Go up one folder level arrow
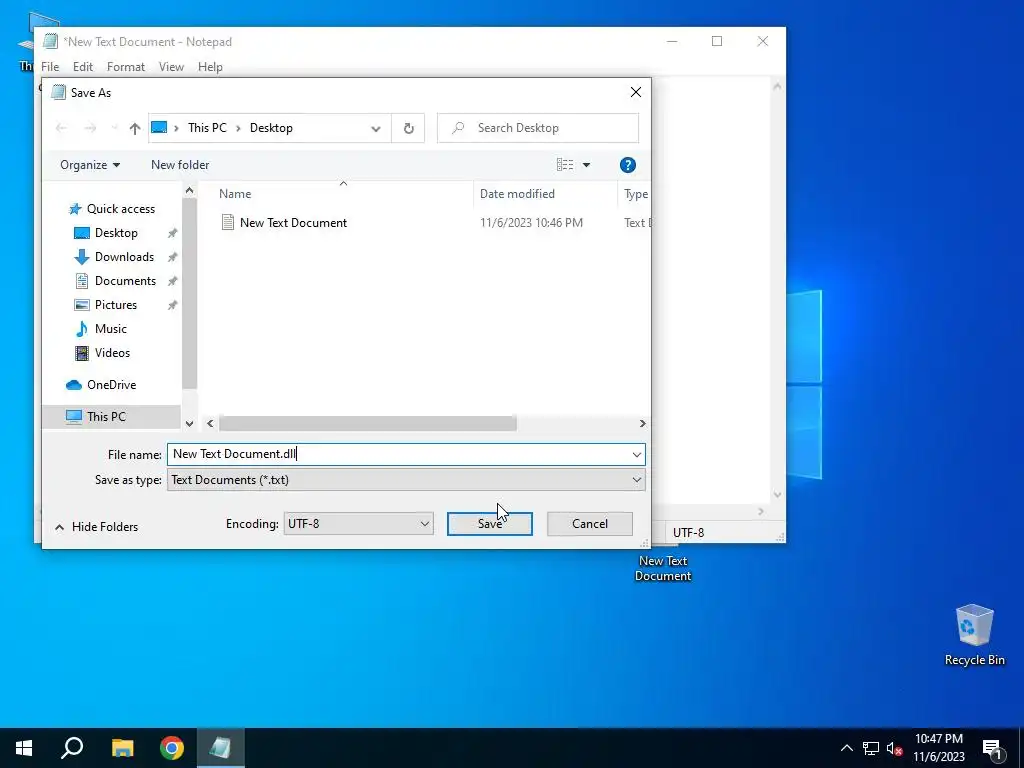Screen dimensions: 1024x768 [x=135, y=128]
